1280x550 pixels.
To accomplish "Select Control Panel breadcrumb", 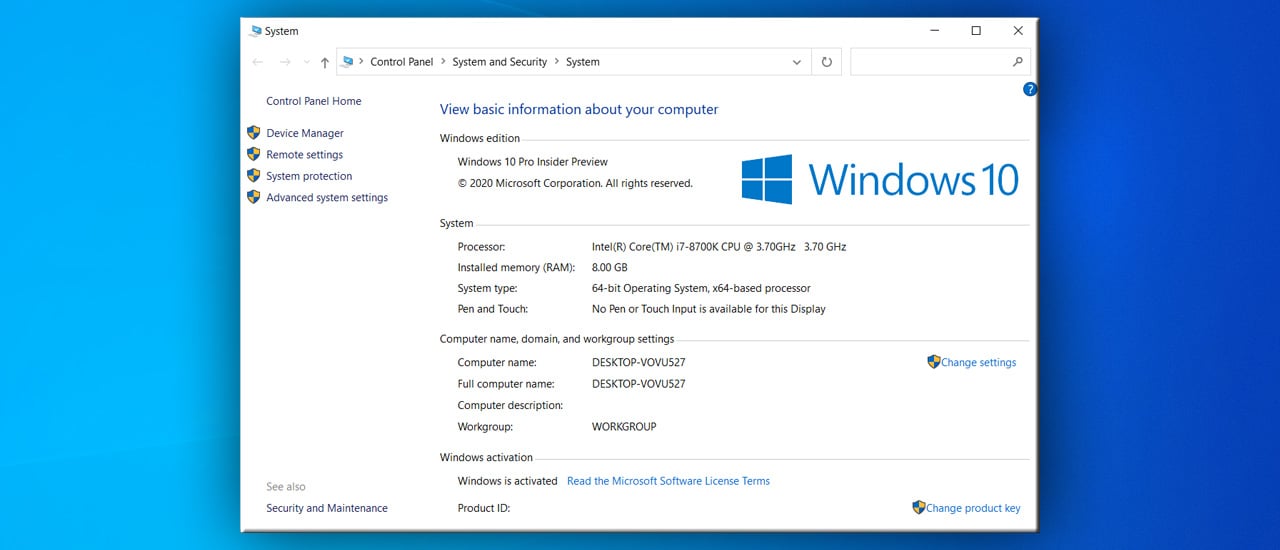I will click(x=402, y=62).
